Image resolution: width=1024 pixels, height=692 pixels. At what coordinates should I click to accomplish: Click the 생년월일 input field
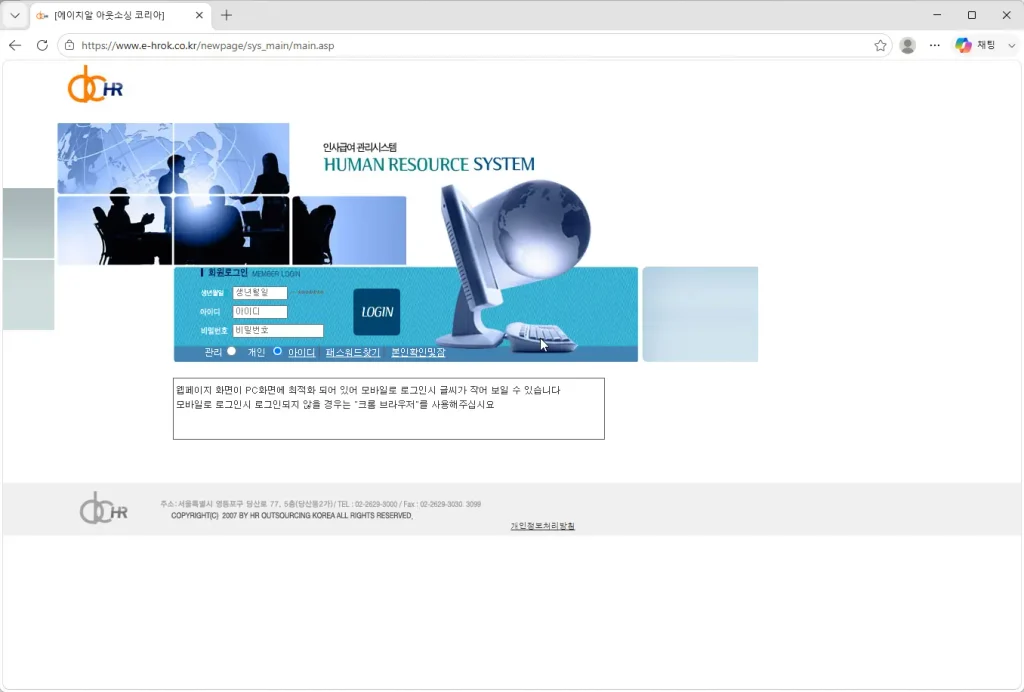coord(260,292)
